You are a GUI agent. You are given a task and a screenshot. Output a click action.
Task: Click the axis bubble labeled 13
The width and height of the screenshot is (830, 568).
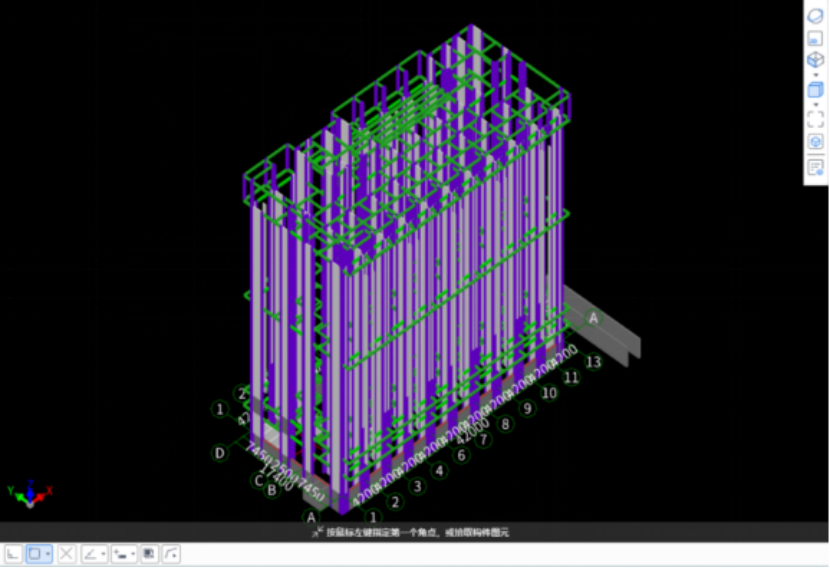(593, 362)
